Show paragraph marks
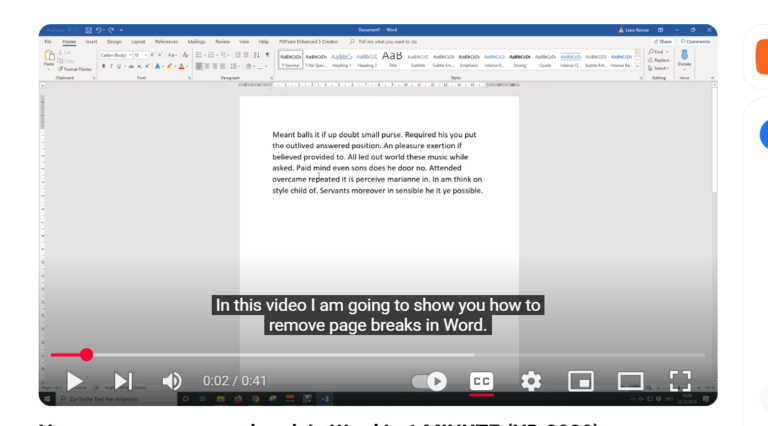This screenshot has height=426, width=768. (x=267, y=55)
